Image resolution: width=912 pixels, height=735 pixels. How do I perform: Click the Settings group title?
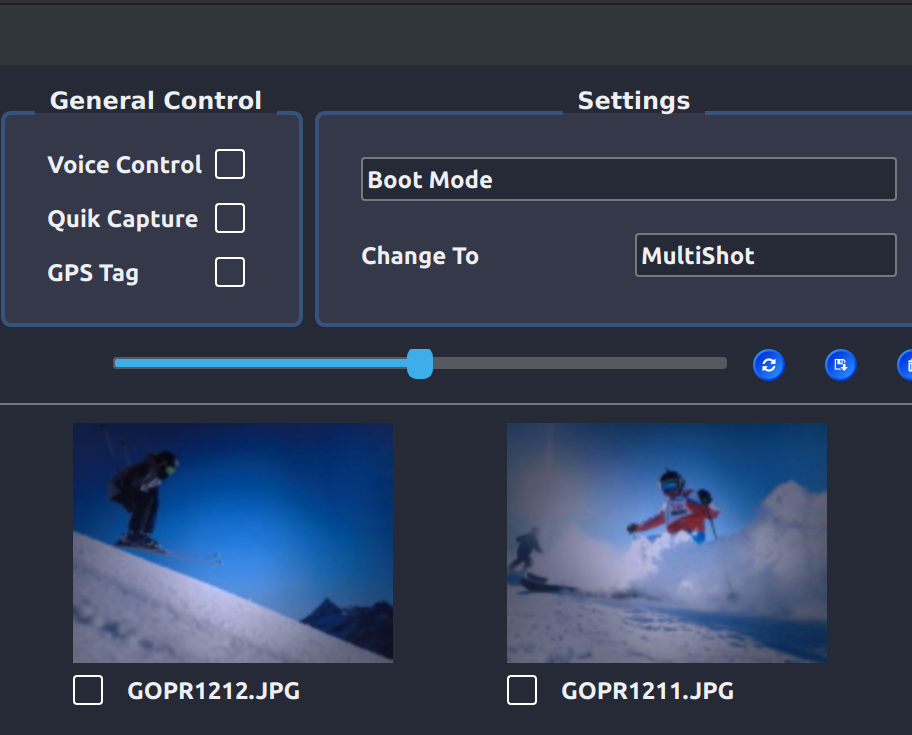point(634,101)
